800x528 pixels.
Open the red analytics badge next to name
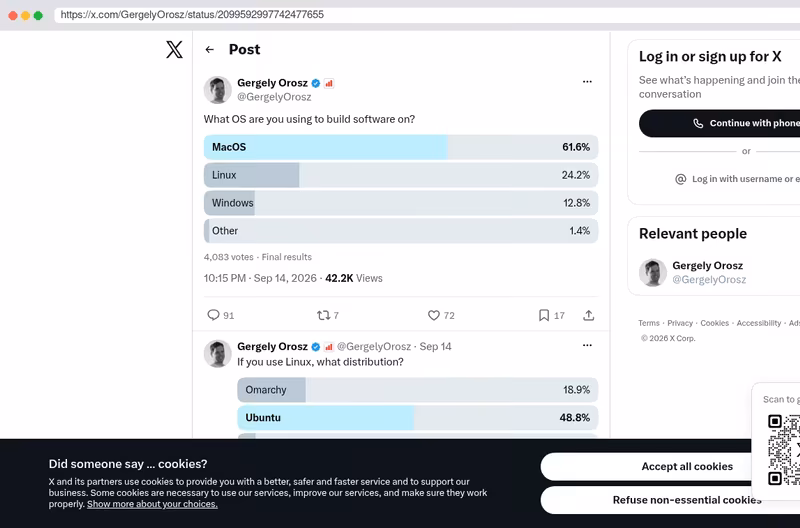coord(329,83)
